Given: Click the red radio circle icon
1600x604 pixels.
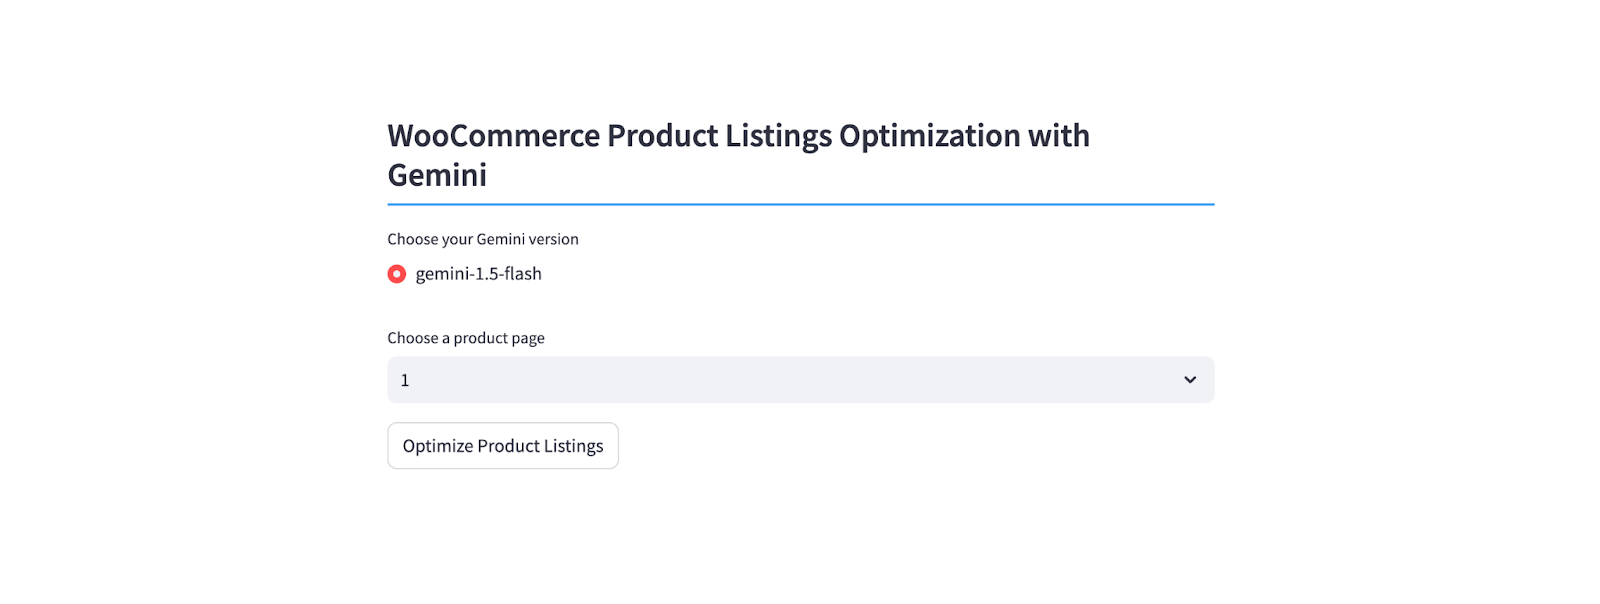Looking at the screenshot, I should click(x=397, y=274).
